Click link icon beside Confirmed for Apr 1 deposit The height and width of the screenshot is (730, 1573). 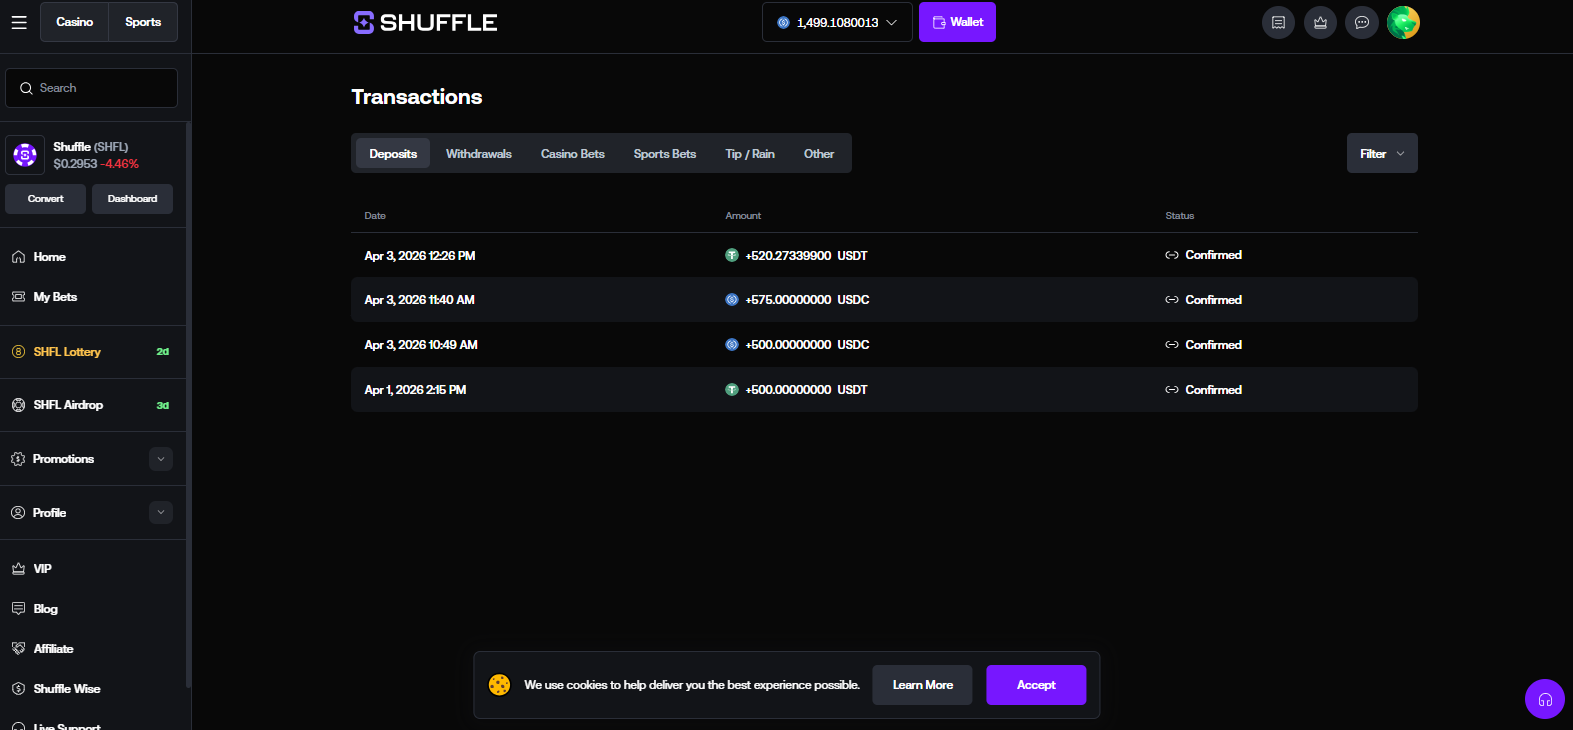tap(1172, 390)
